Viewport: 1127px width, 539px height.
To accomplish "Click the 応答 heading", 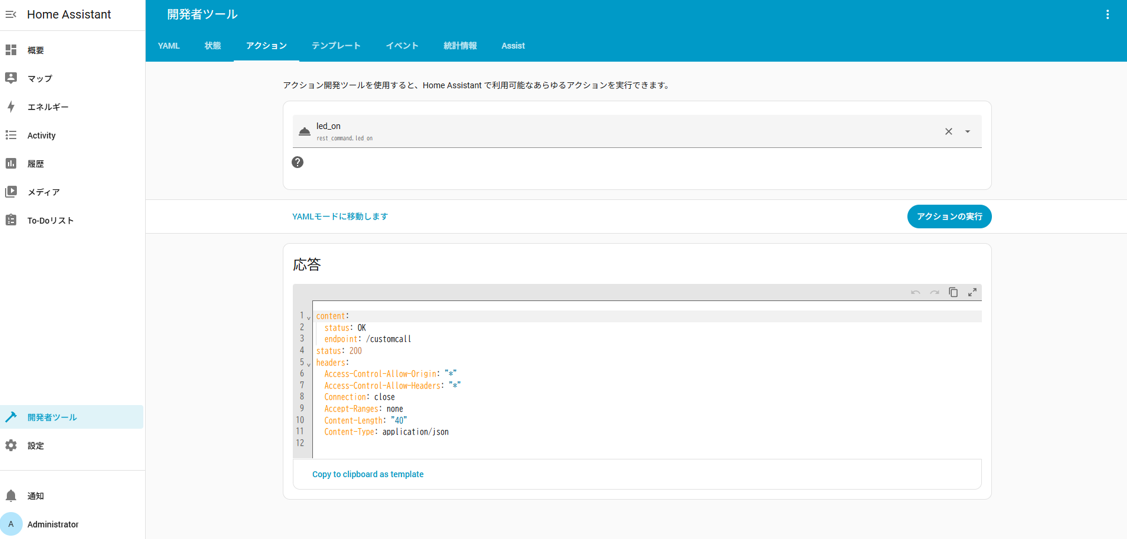I will (307, 264).
